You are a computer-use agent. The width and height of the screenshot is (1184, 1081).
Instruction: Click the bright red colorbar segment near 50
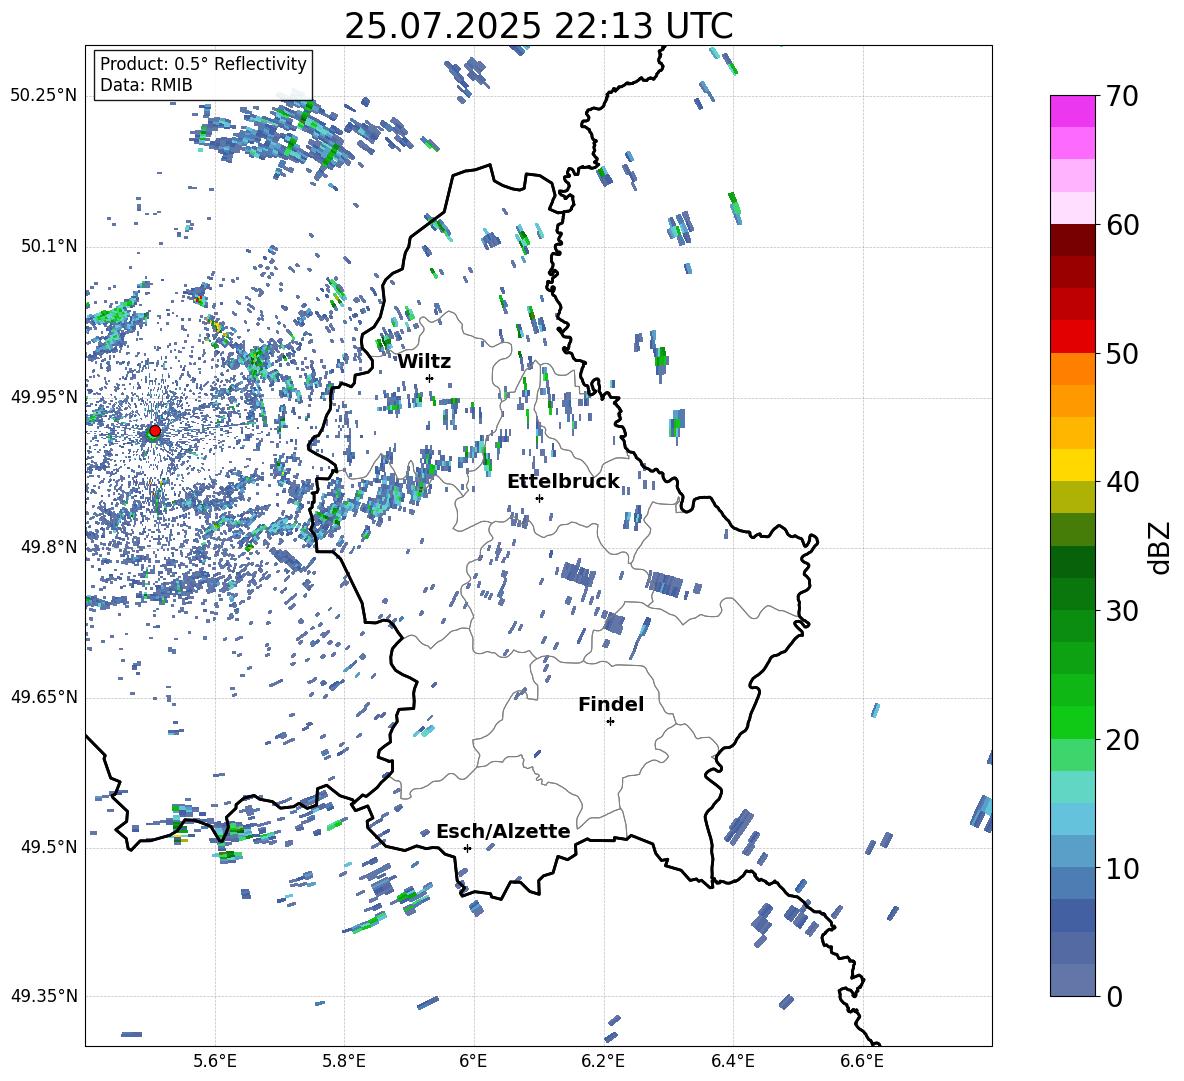(x=1072, y=337)
